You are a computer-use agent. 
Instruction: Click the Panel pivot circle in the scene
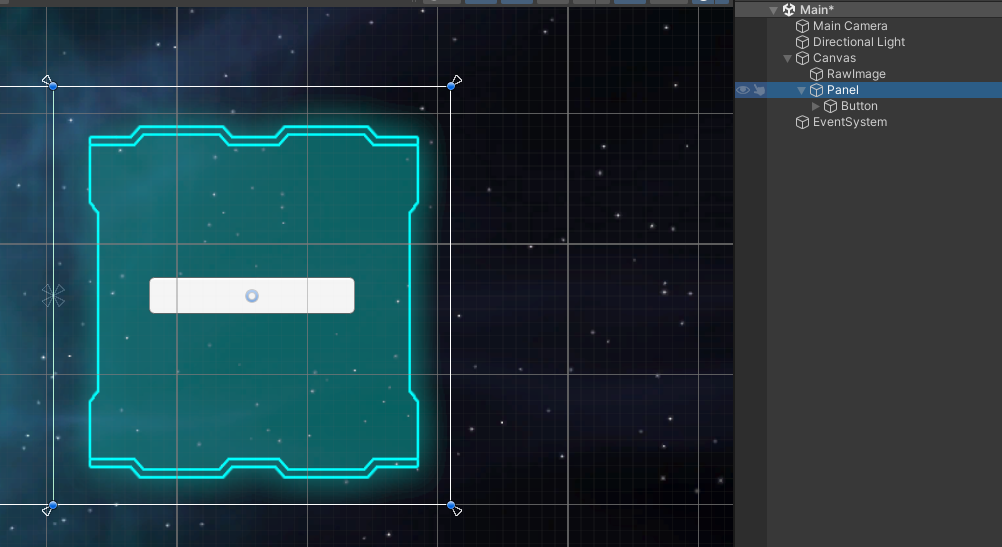[x=252, y=296]
